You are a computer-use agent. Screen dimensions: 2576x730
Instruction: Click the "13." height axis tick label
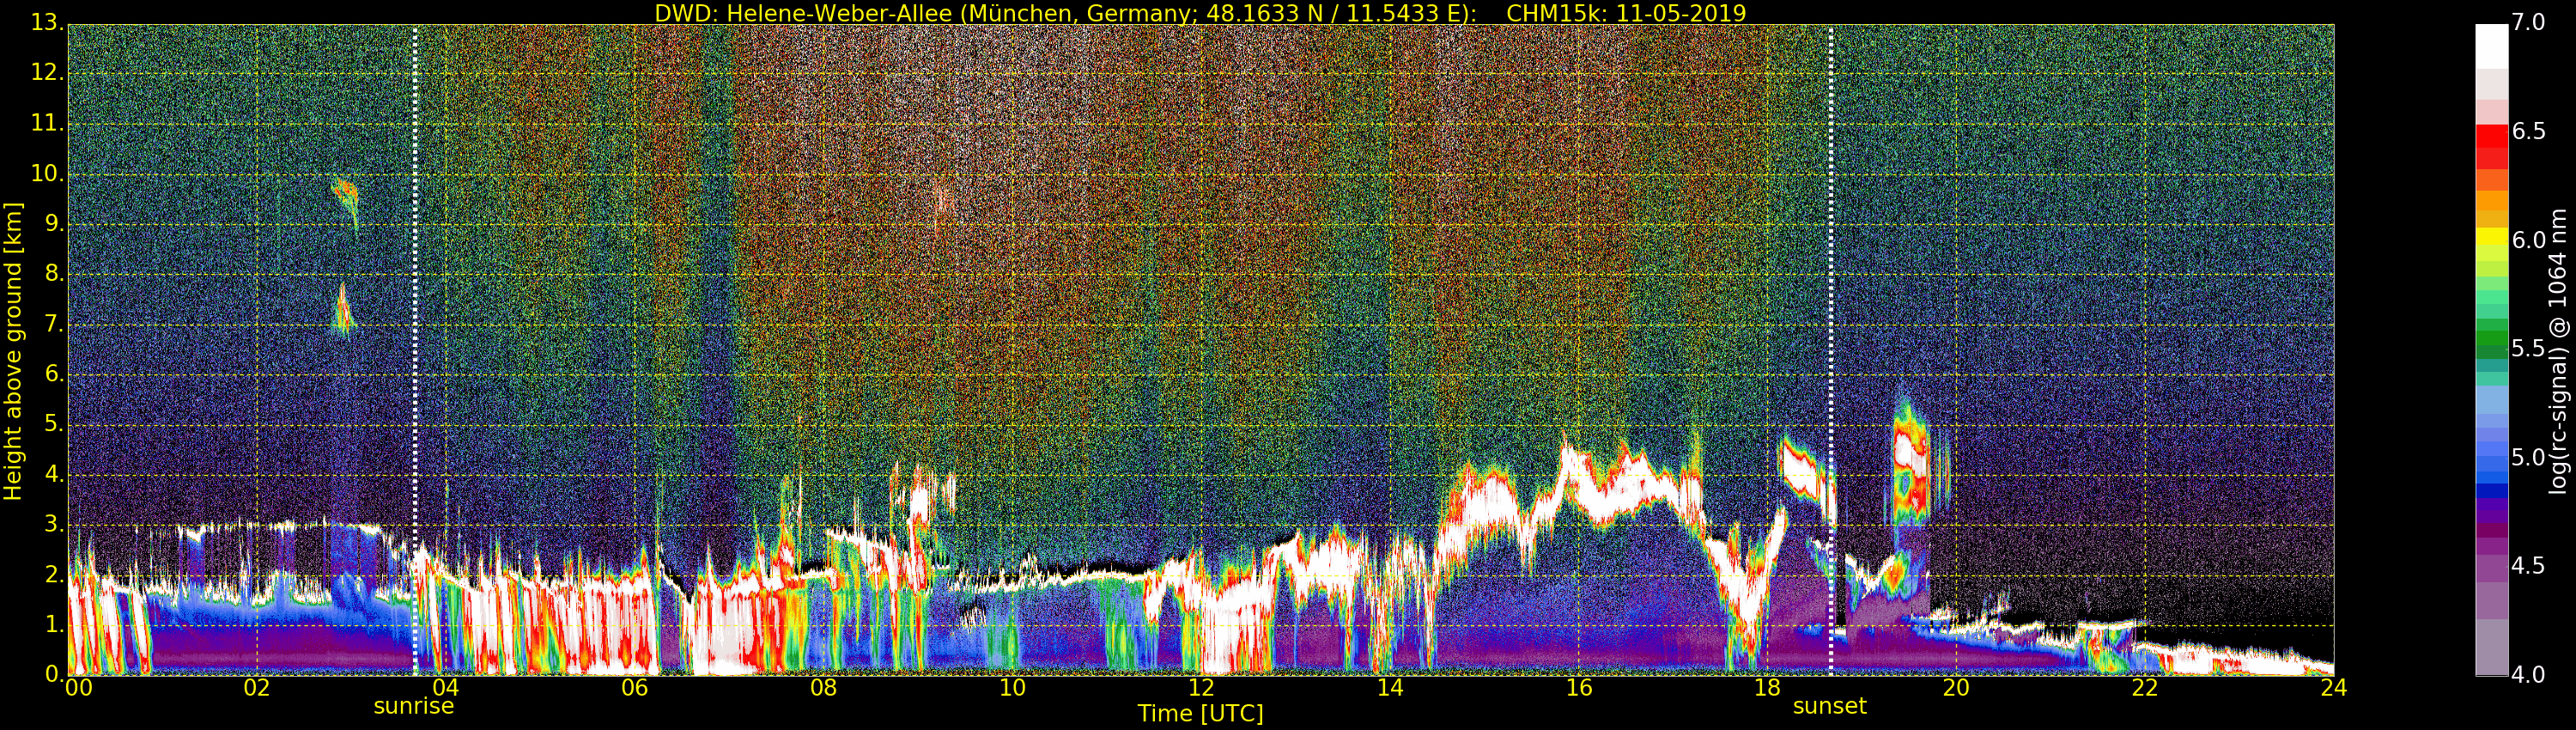46,24
